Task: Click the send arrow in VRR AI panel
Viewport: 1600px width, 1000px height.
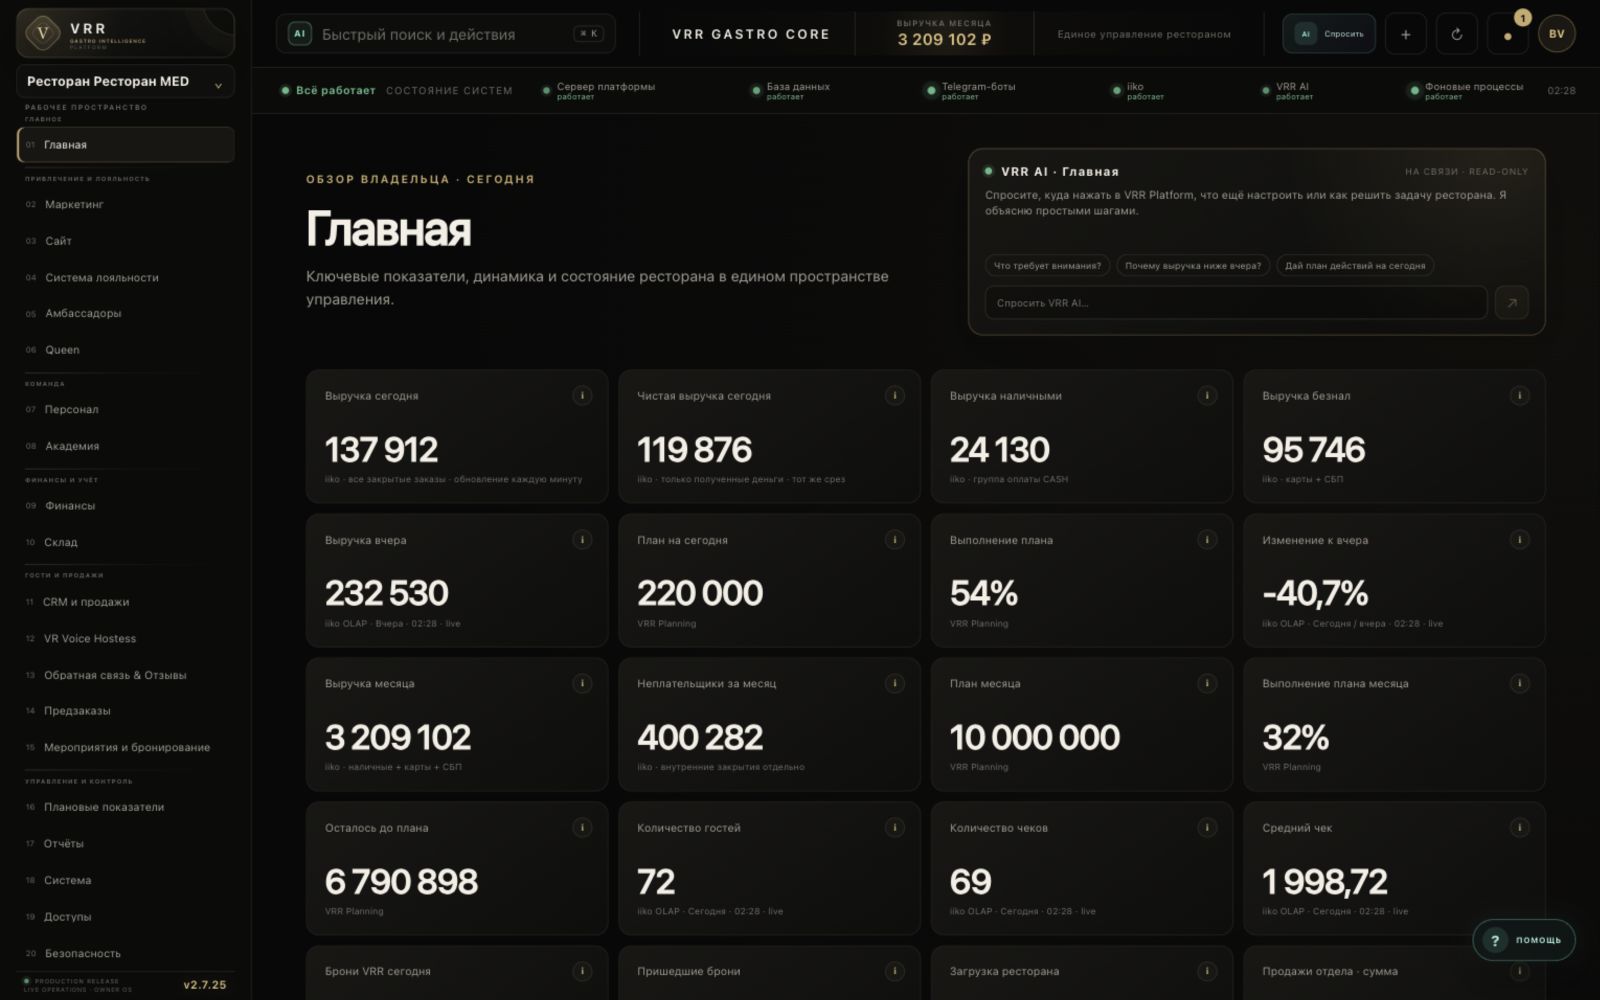Action: [1511, 302]
